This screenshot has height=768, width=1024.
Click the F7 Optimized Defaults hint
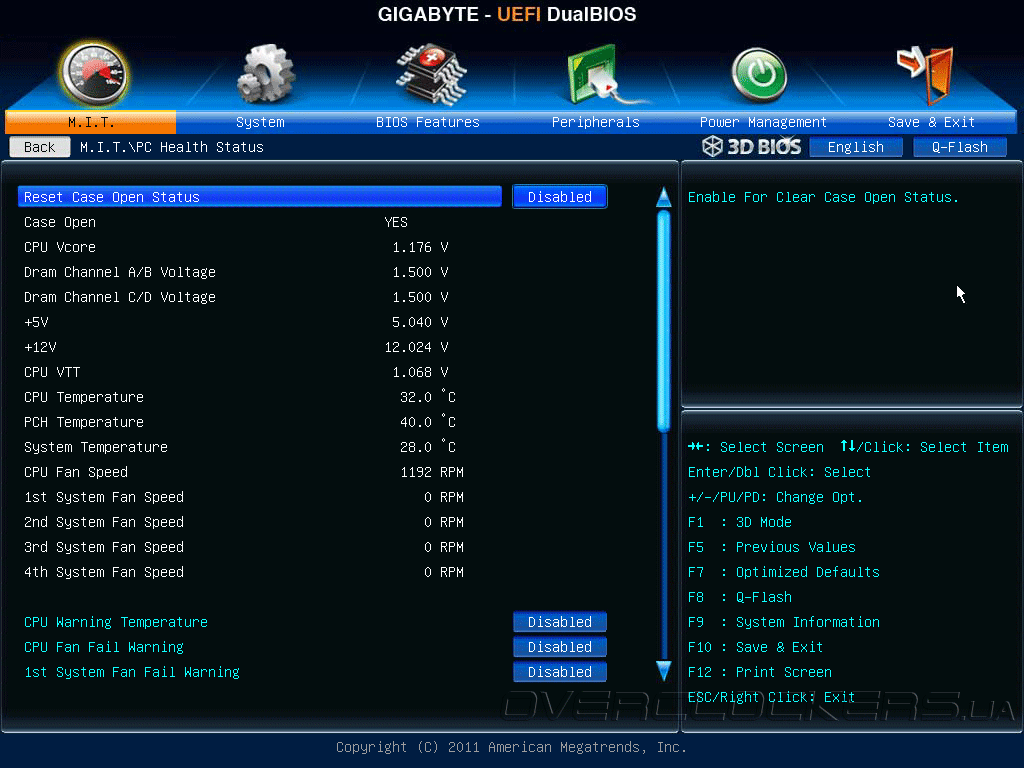(784, 571)
